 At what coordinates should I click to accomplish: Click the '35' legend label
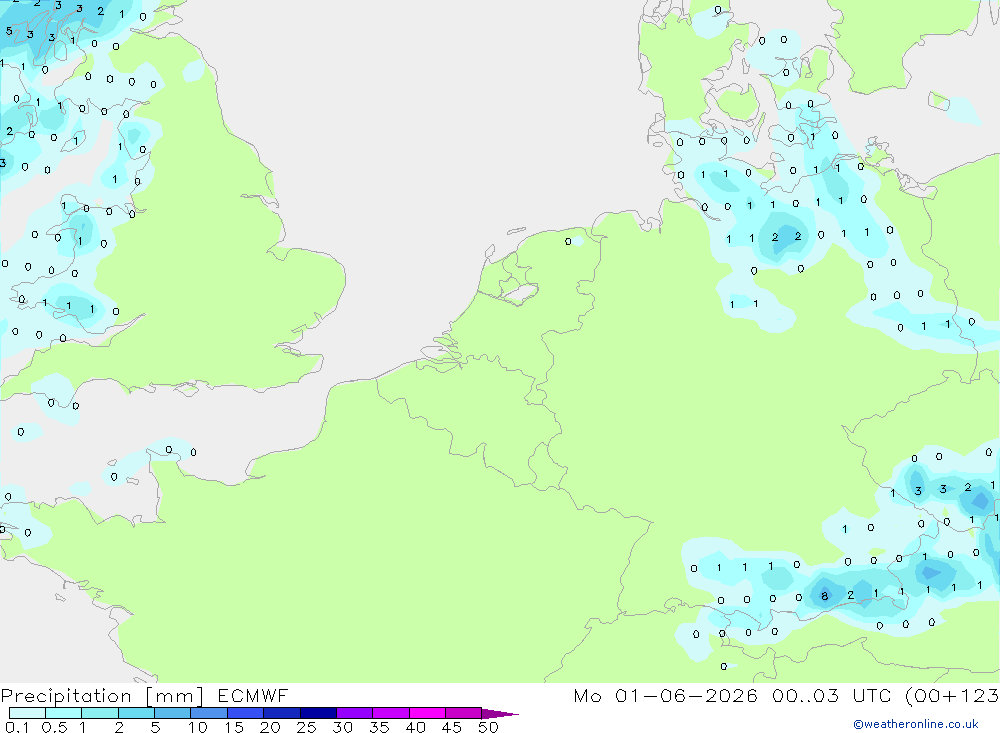(379, 727)
